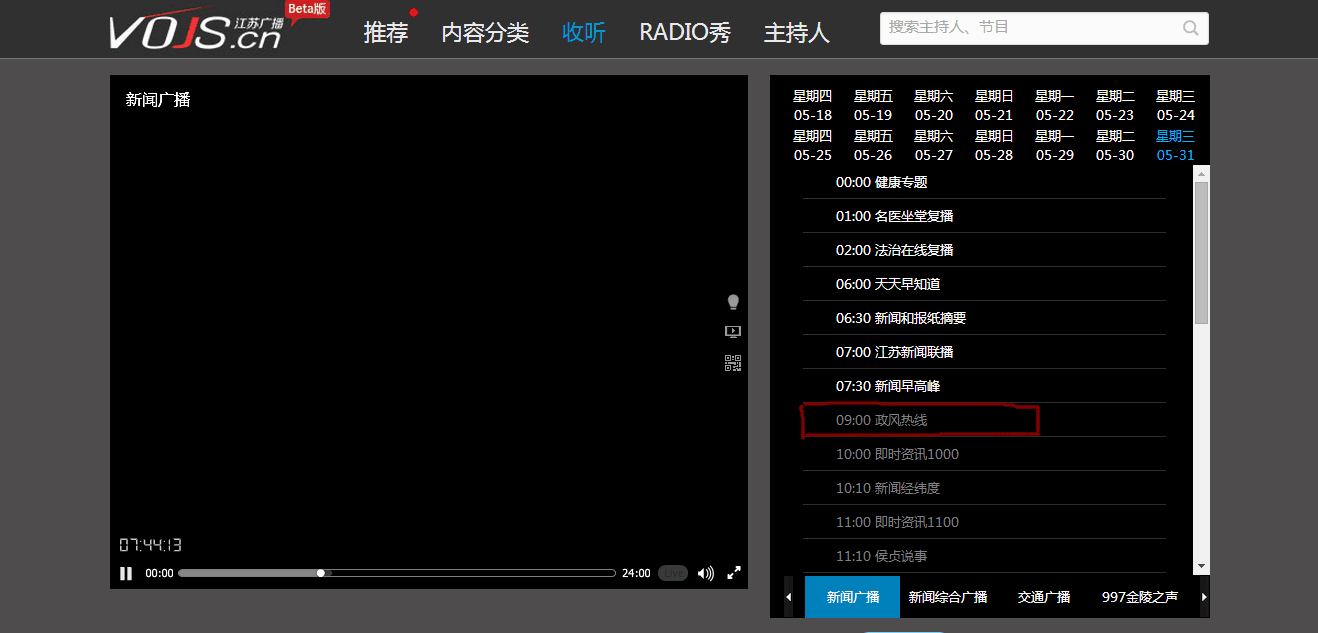Click scrollbar down arrow in schedule list
Image resolution: width=1318 pixels, height=633 pixels.
(1202, 567)
